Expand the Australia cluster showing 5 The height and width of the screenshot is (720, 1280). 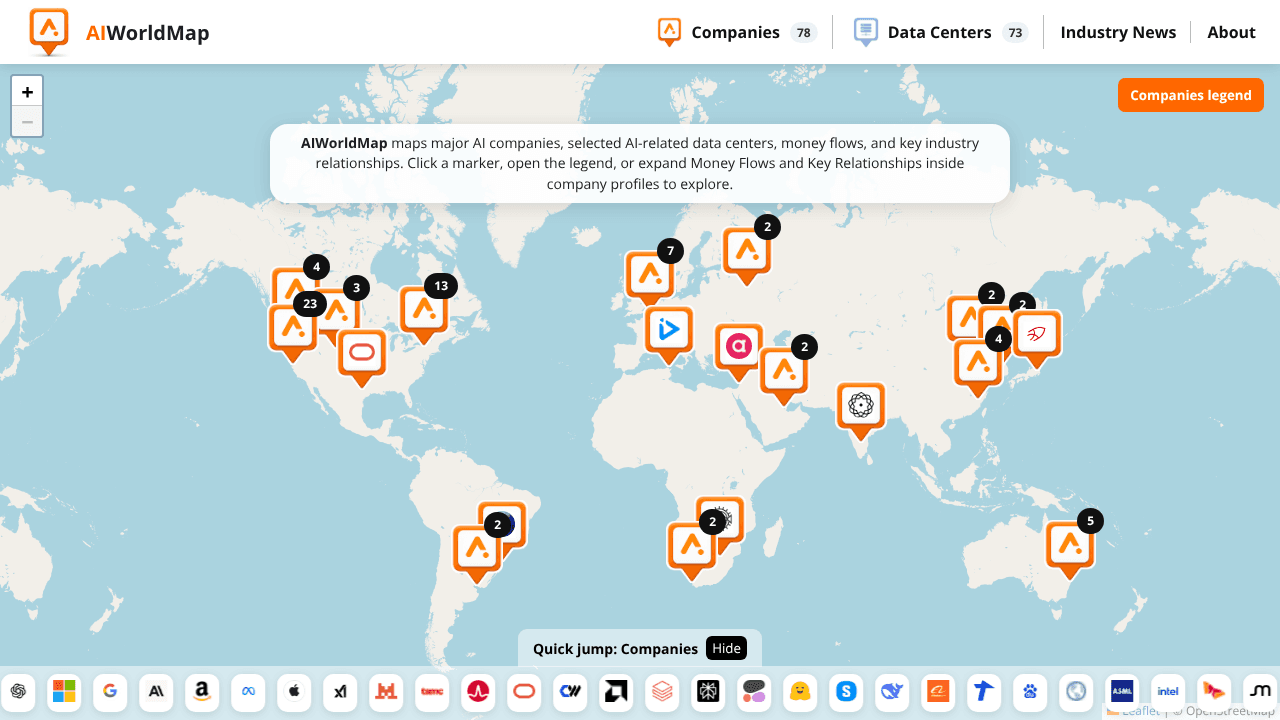tap(1070, 549)
